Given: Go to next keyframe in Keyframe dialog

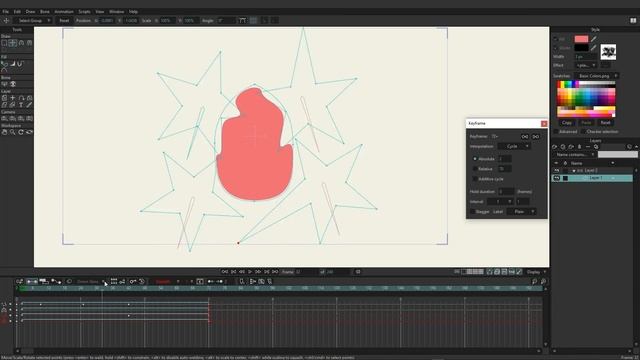Looking at the screenshot, I should [x=536, y=136].
